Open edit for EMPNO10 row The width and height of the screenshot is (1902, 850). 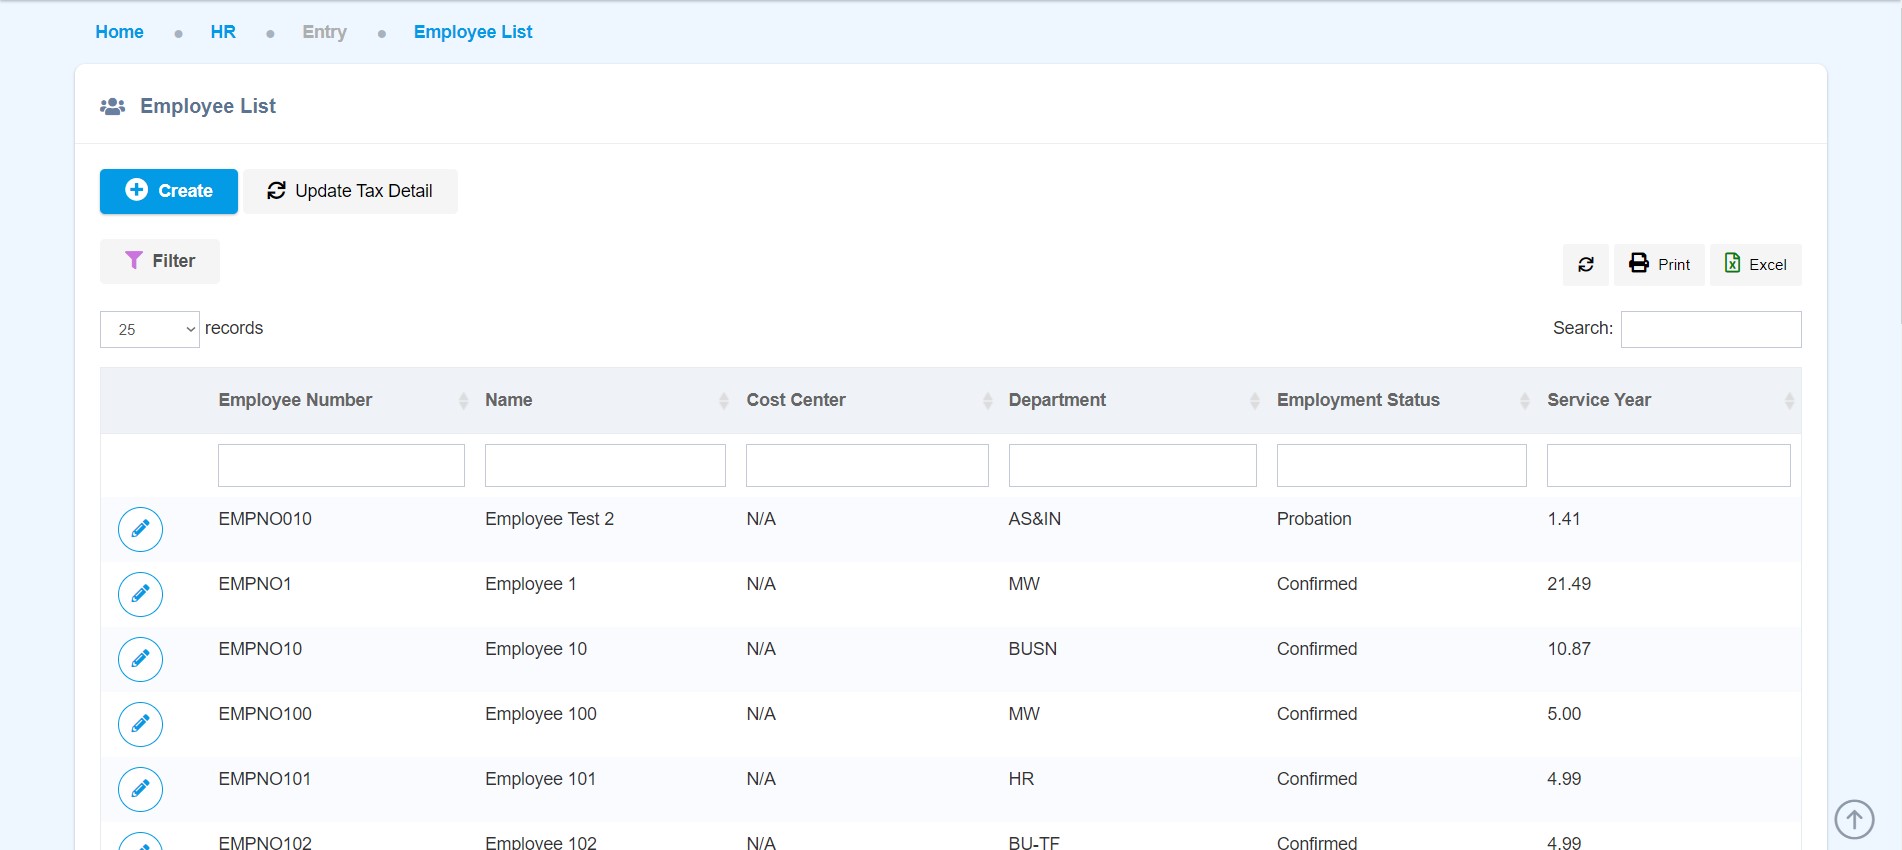pyautogui.click(x=140, y=659)
